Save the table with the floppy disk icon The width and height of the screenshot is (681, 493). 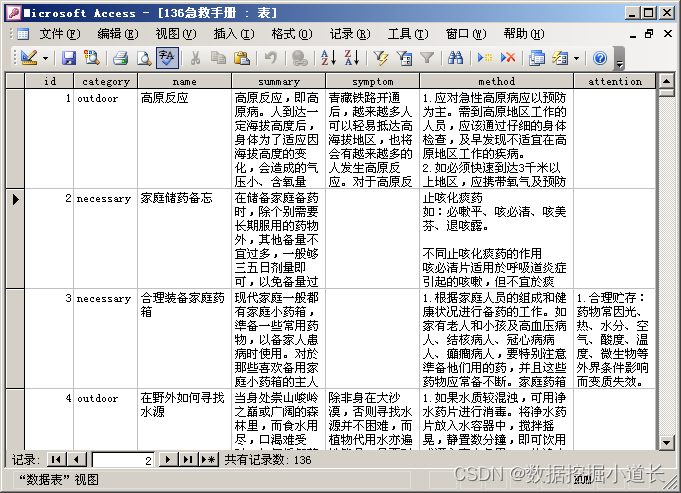click(x=69, y=58)
